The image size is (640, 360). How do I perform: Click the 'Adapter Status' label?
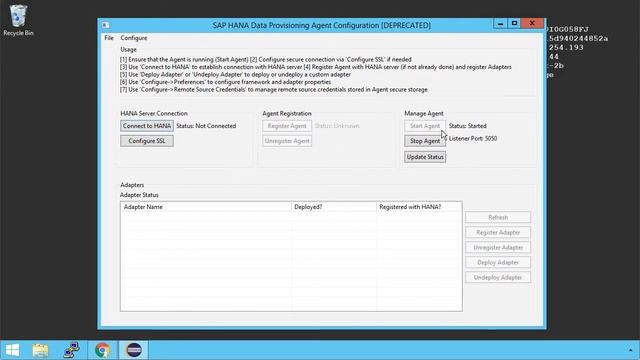[139, 195]
